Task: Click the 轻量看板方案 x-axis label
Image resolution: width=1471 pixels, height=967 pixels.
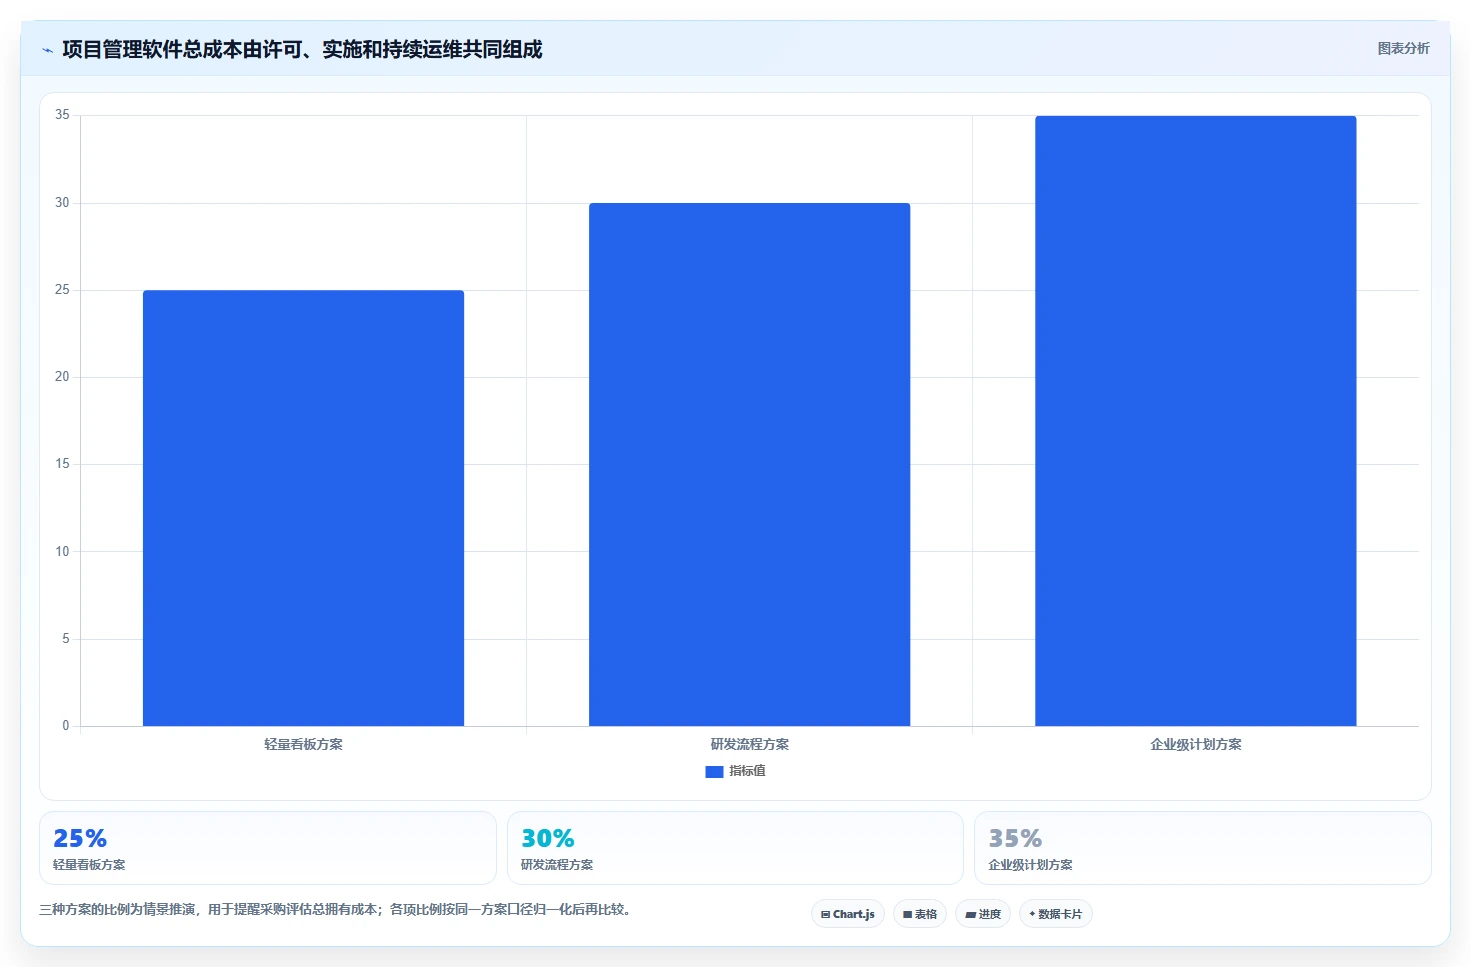Action: click(x=303, y=744)
